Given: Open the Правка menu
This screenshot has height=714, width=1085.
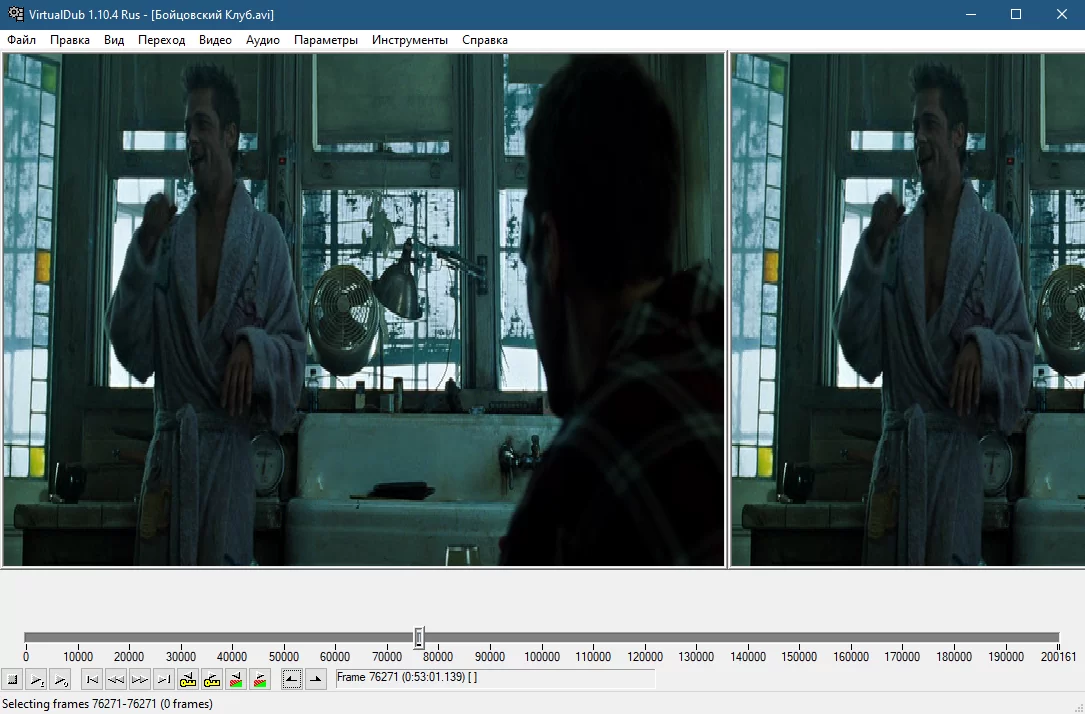Looking at the screenshot, I should [x=70, y=40].
